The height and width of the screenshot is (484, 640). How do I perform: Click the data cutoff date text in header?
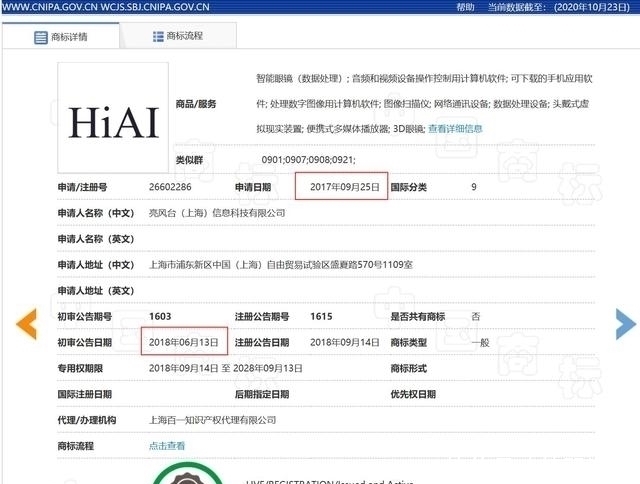559,7
